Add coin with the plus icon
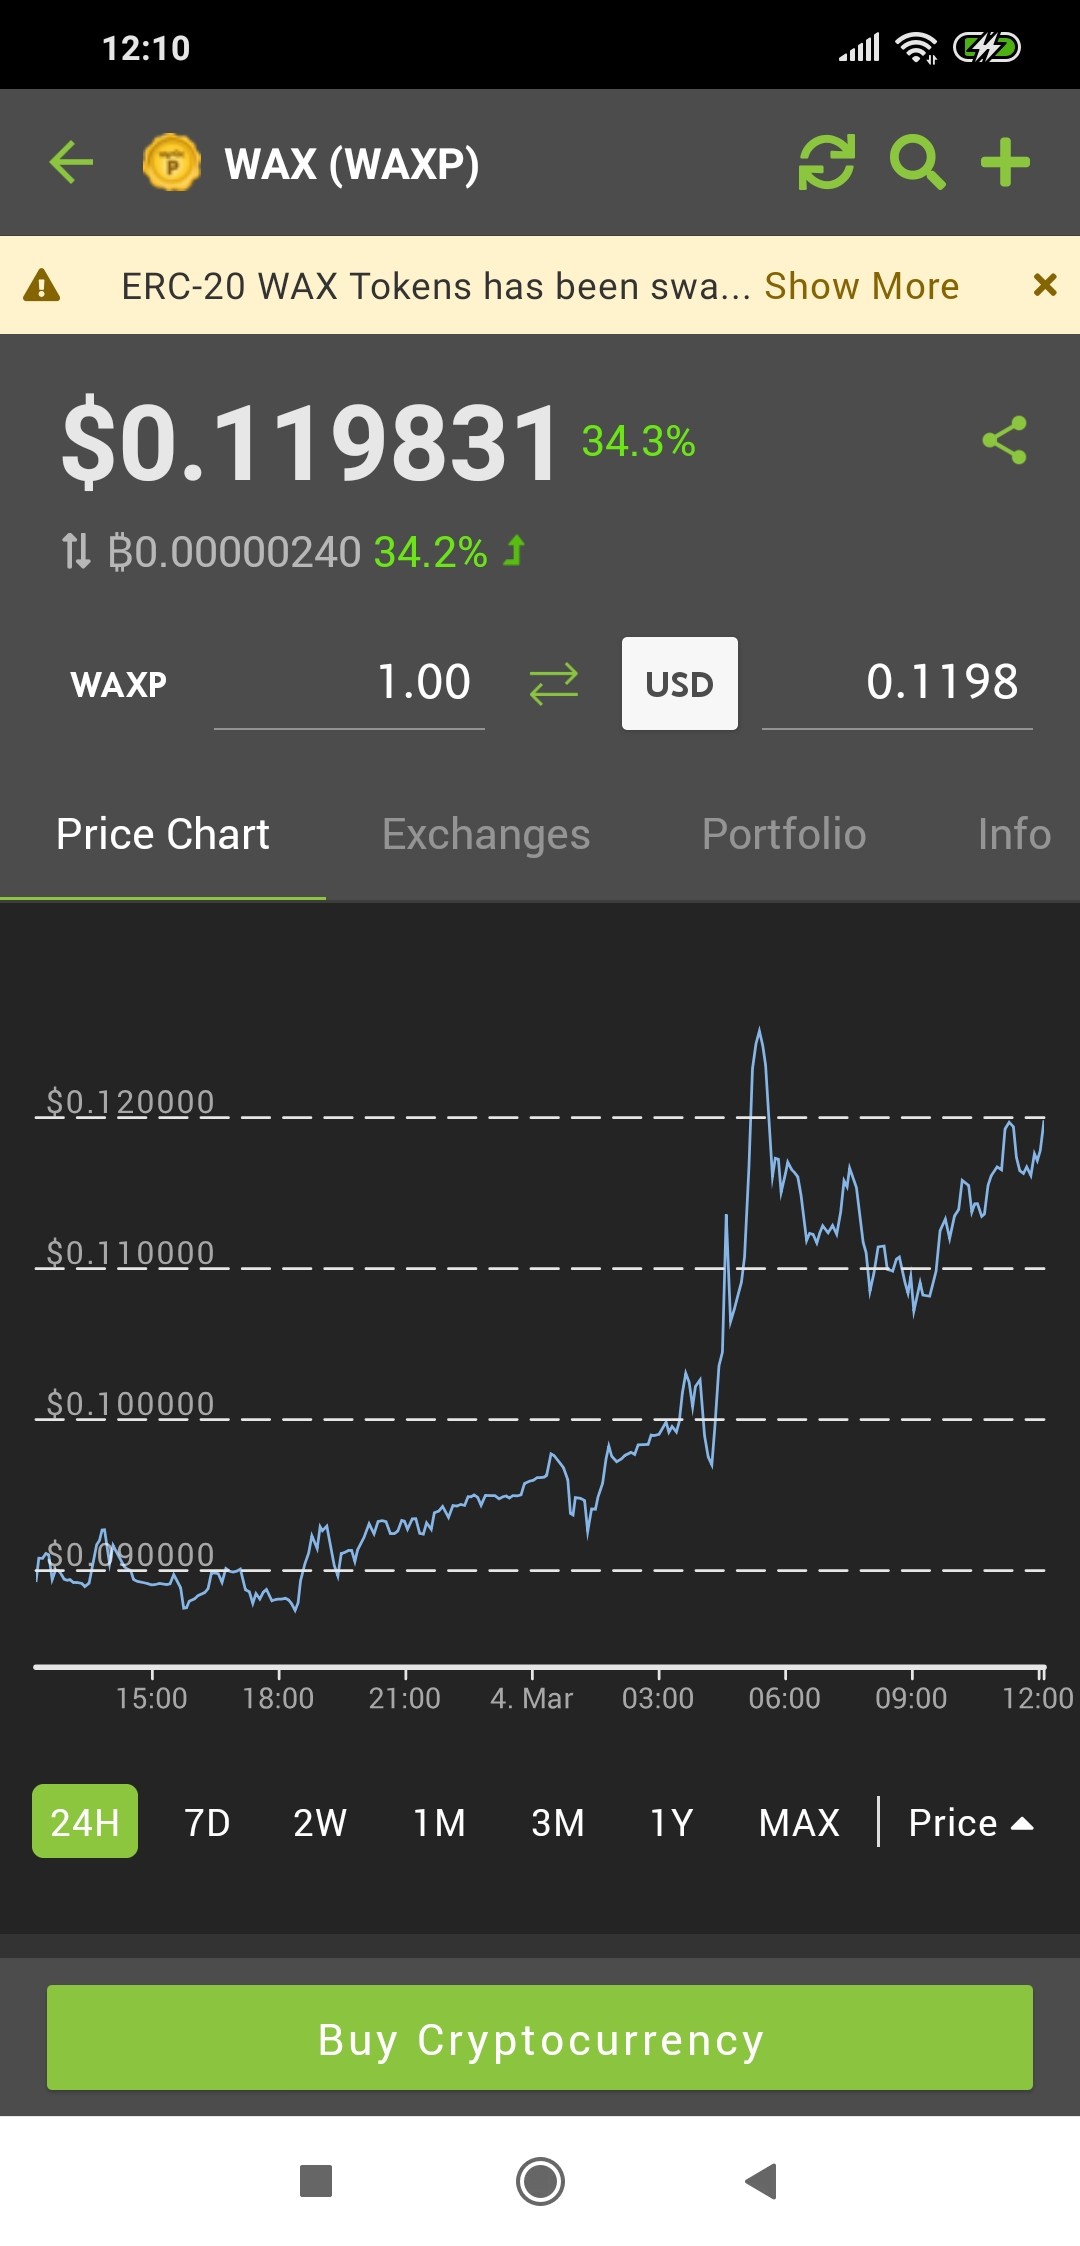Viewport: 1080px width, 2246px height. coord(1005,162)
